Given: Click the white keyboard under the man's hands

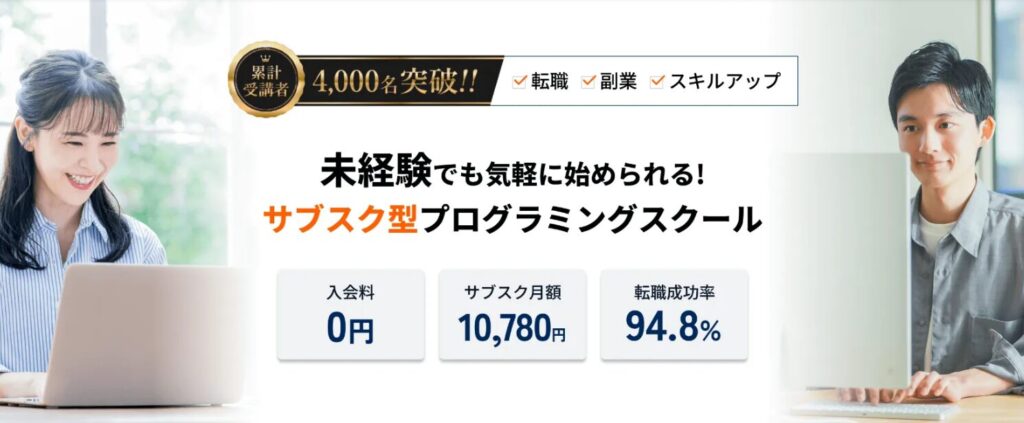Looking at the screenshot, I should tap(875, 410).
